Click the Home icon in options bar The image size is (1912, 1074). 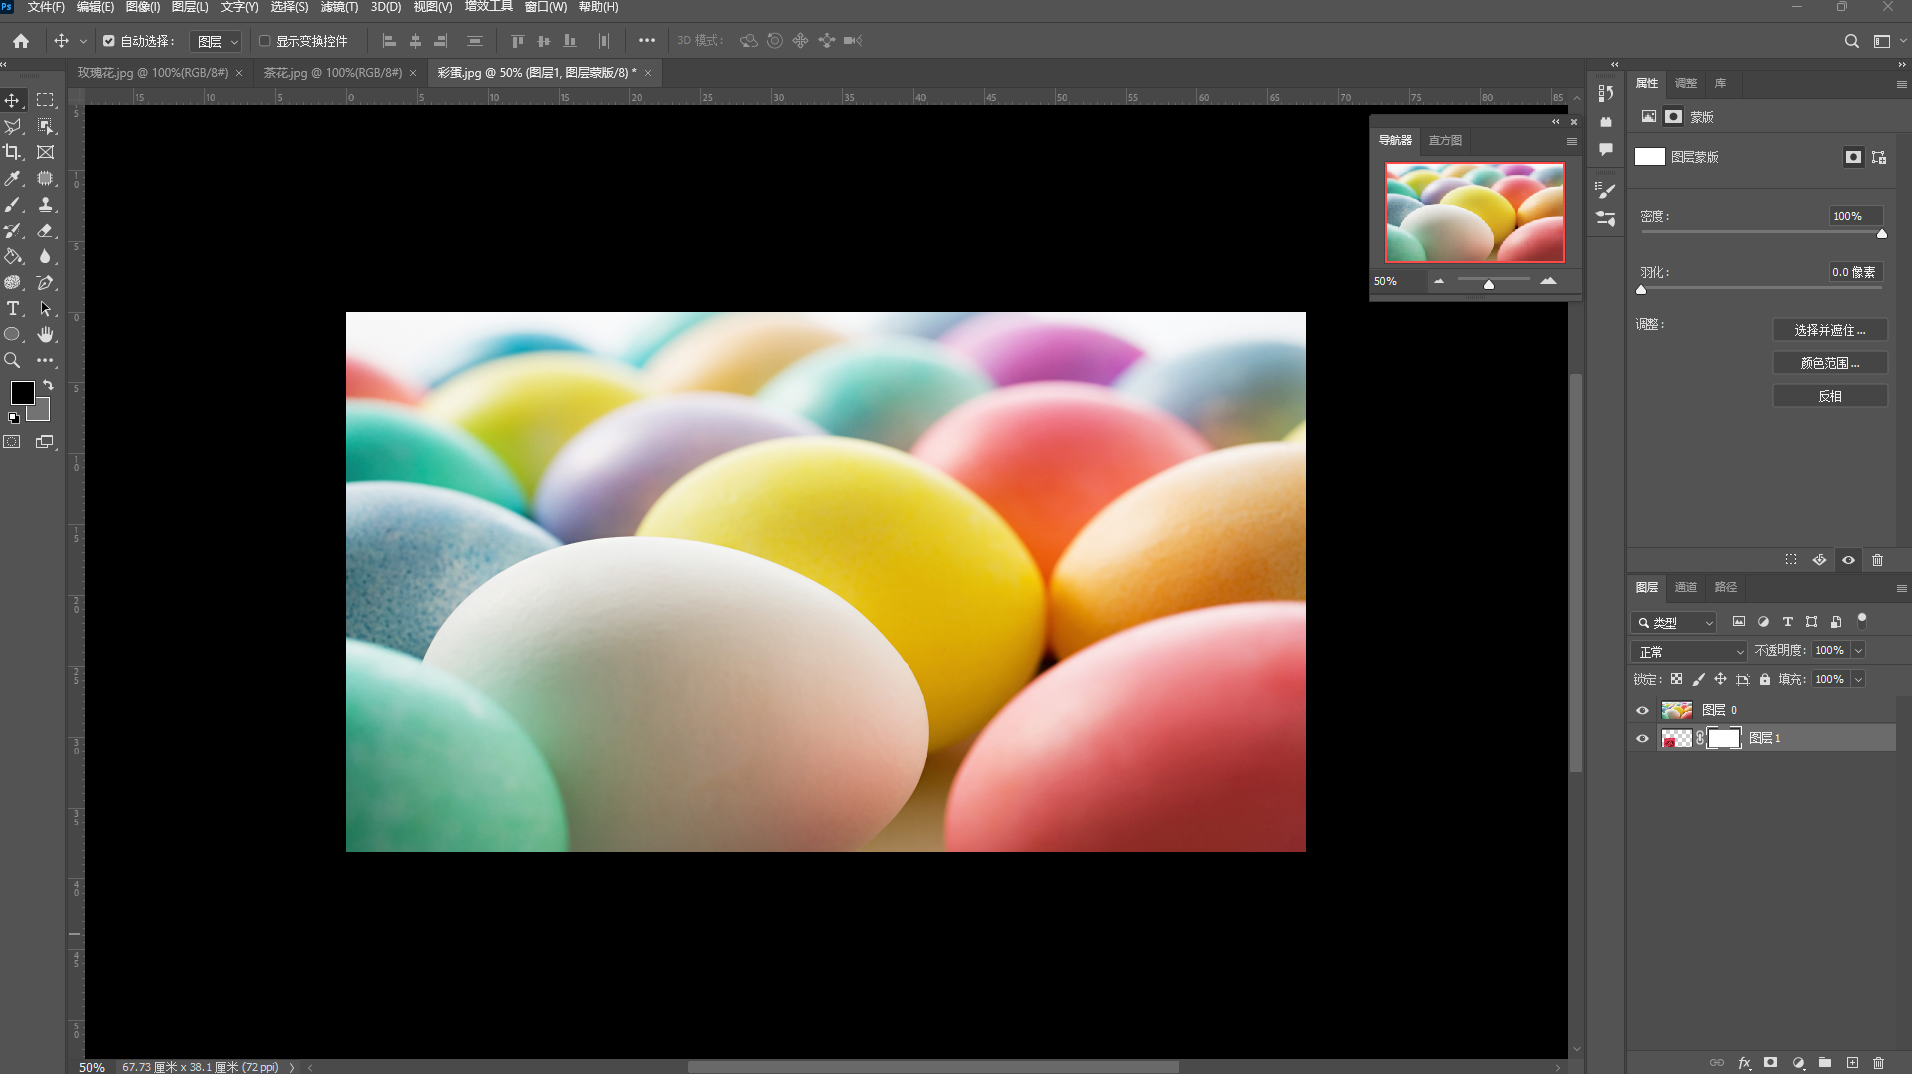tap(21, 41)
